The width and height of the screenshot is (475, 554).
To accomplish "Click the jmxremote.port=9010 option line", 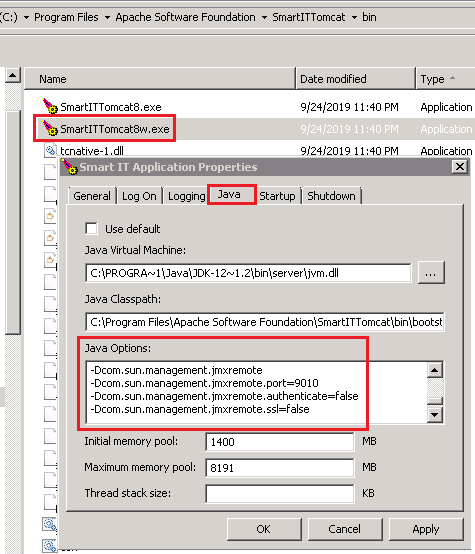I will (x=205, y=383).
